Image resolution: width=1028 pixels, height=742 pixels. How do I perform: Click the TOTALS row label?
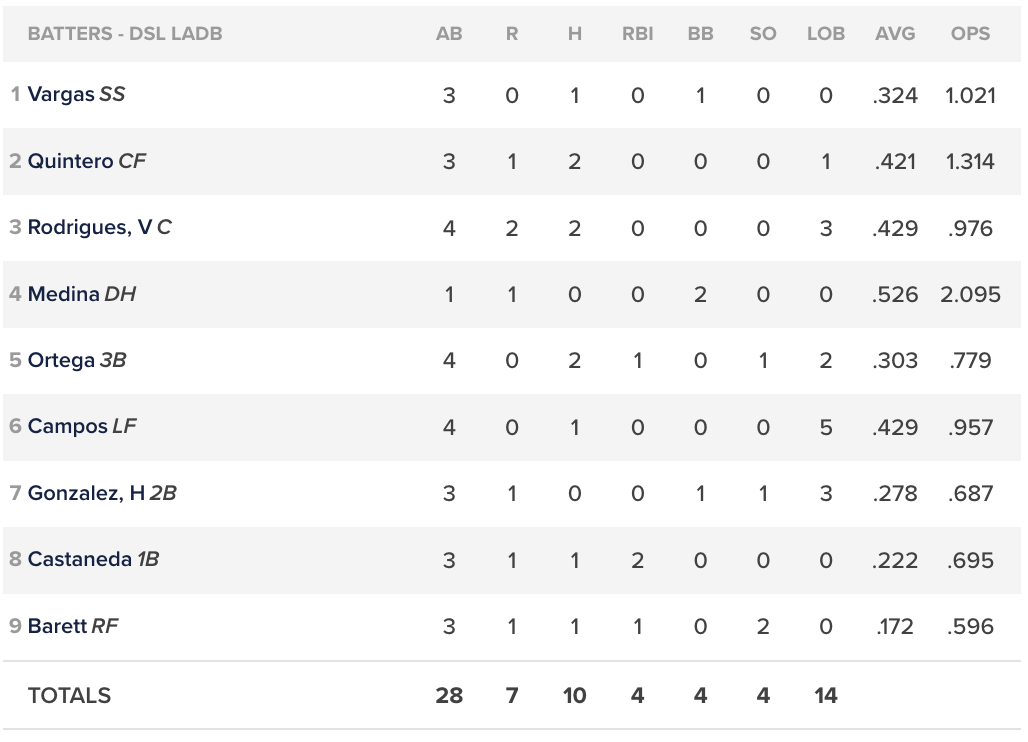click(x=69, y=696)
